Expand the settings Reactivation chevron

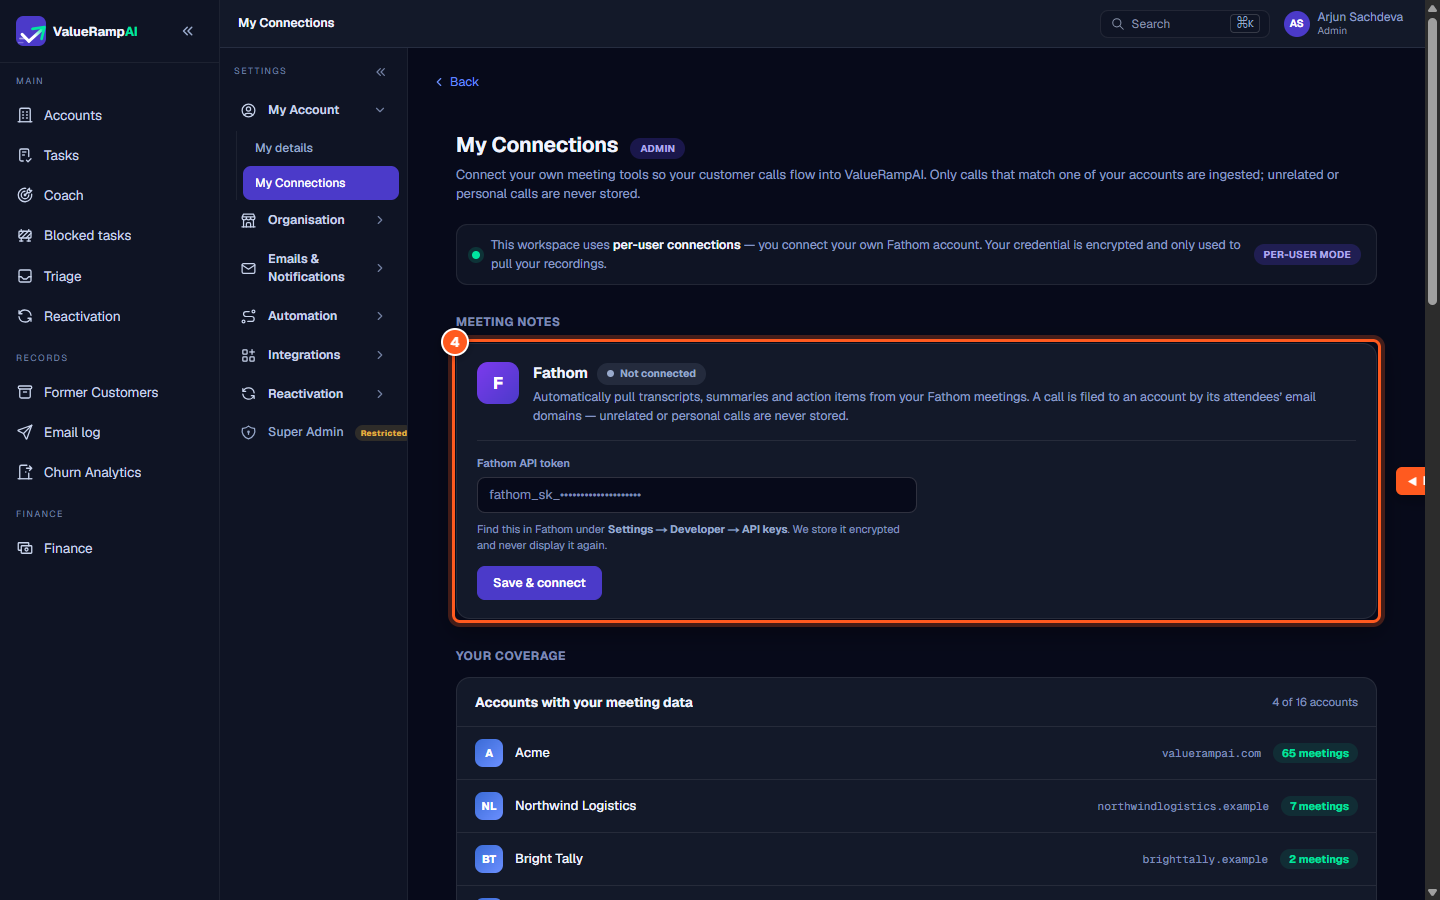coord(380,394)
